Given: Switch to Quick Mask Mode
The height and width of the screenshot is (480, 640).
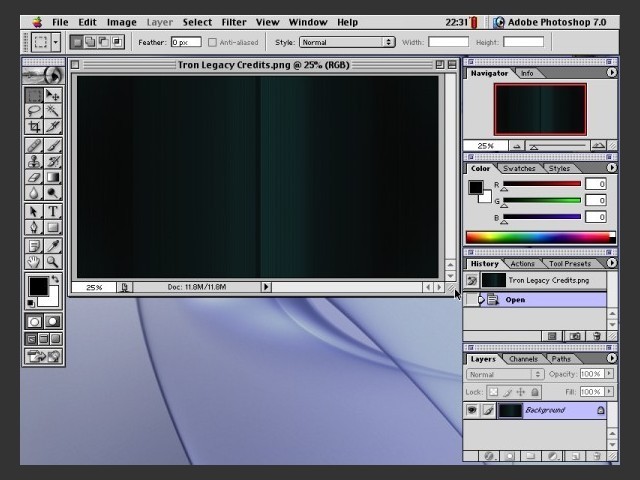Looking at the screenshot, I should click(53, 322).
